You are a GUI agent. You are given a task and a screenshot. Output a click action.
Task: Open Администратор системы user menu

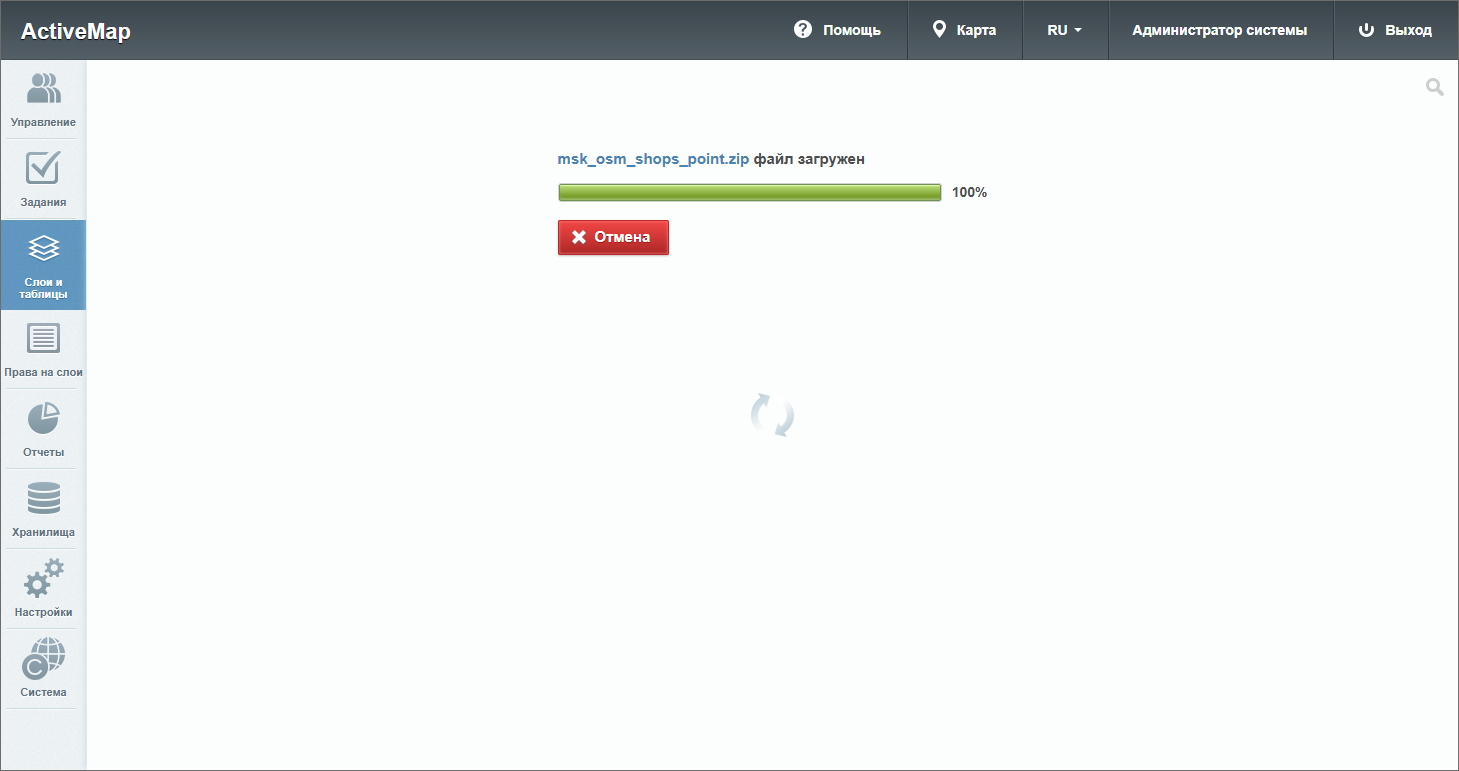pyautogui.click(x=1219, y=30)
